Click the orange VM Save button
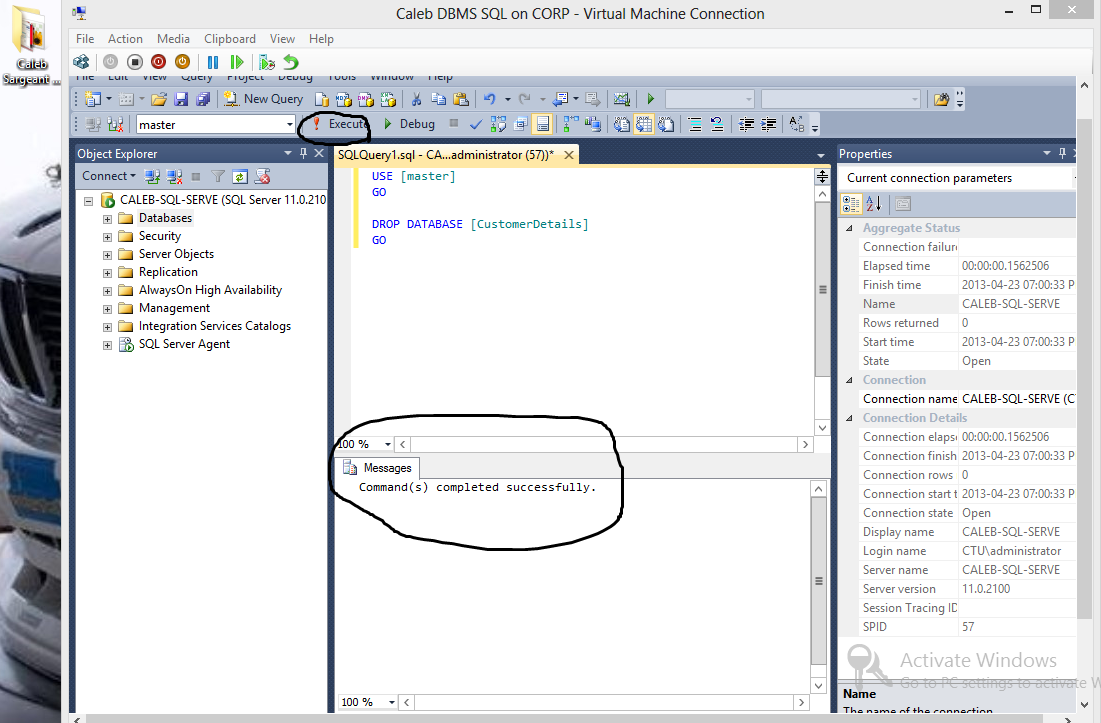Image resolution: width=1101 pixels, height=723 pixels. tap(182, 62)
